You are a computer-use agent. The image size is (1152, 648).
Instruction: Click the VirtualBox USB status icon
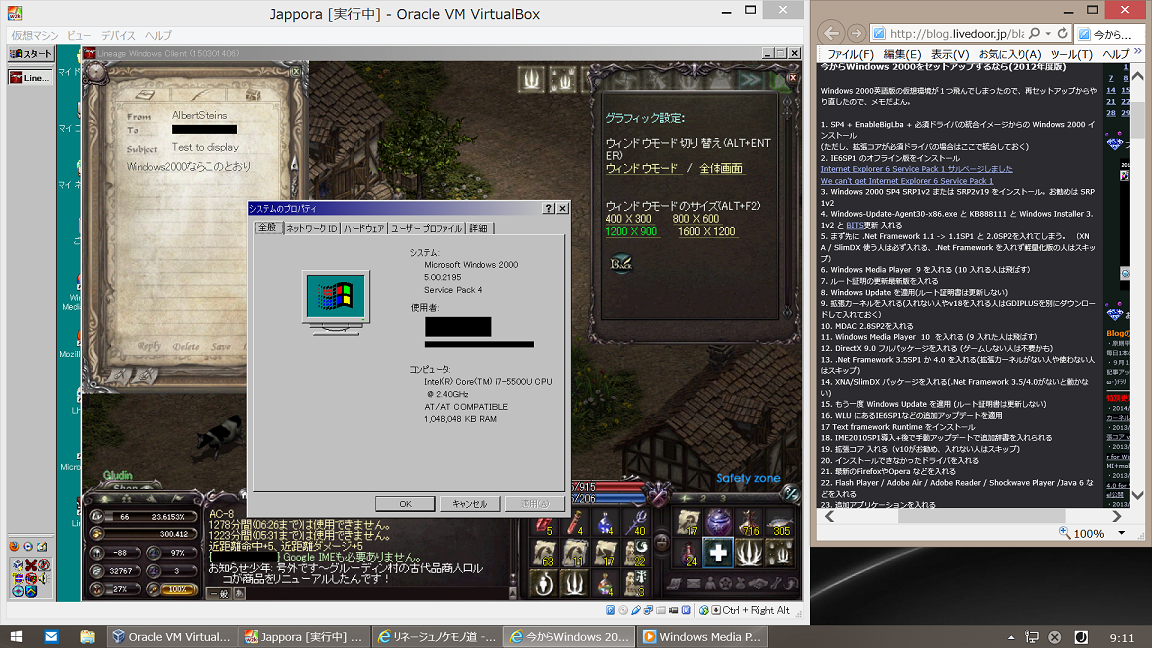636,610
